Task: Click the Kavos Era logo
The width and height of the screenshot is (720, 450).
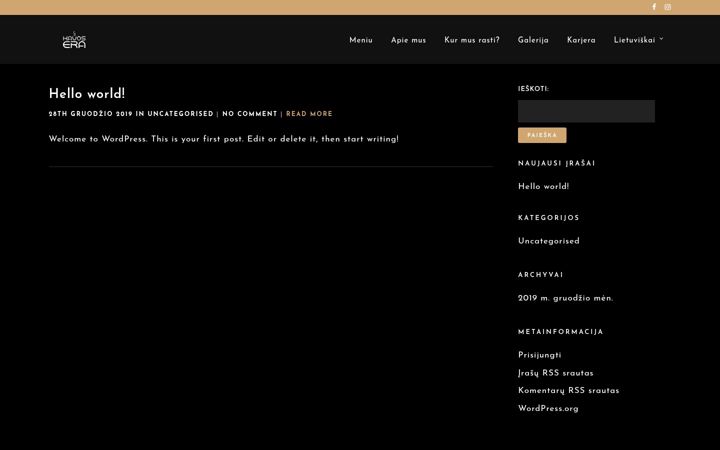Action: (74, 40)
